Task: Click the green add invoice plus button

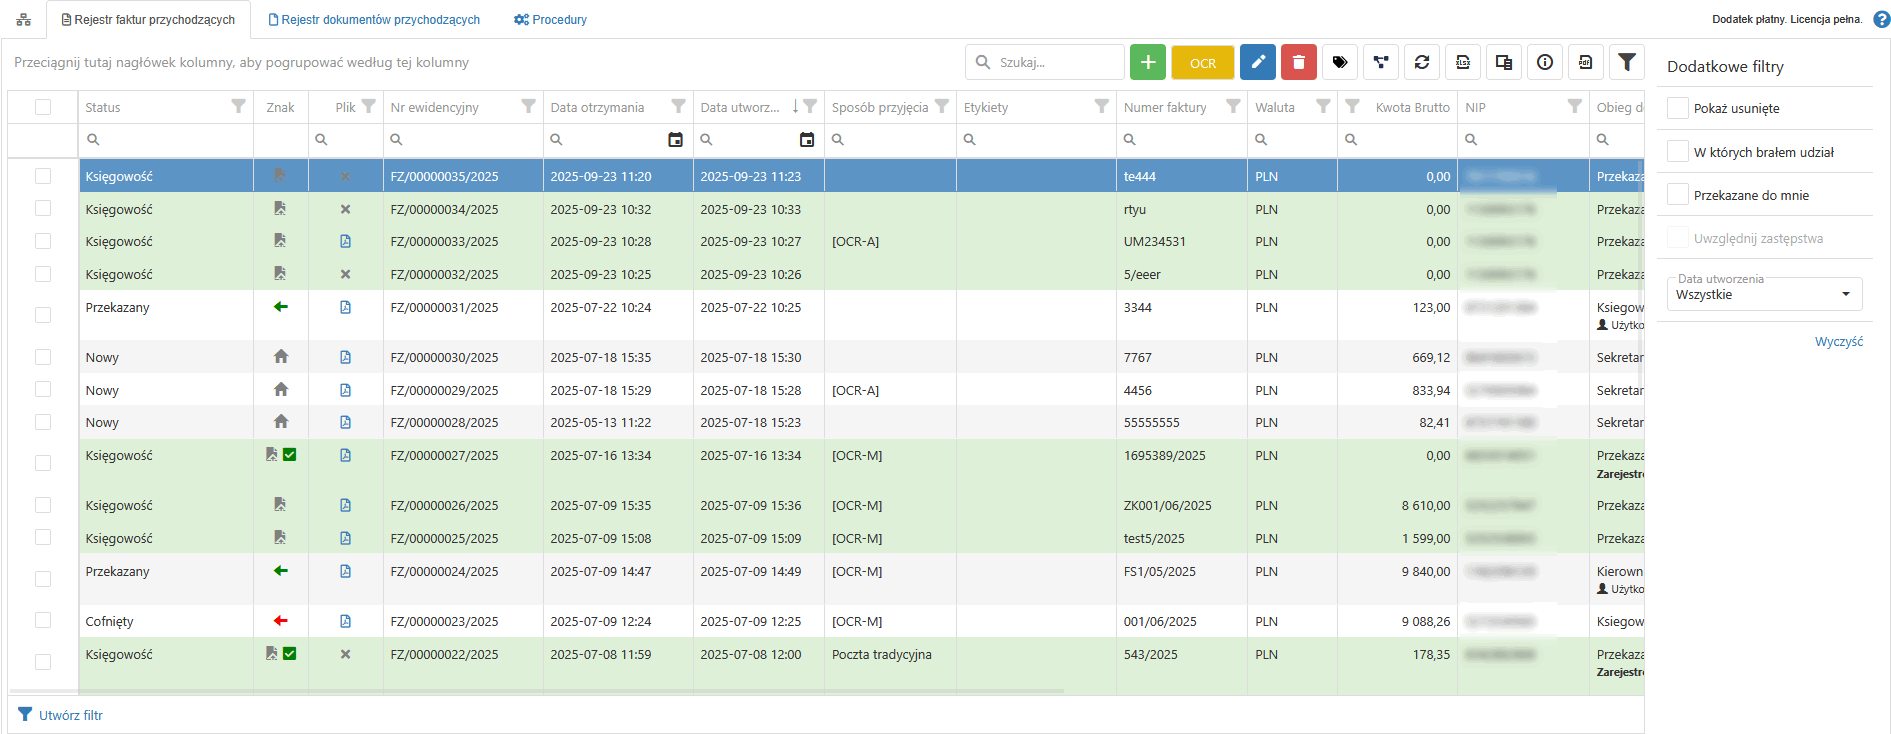Action: pyautogui.click(x=1148, y=62)
